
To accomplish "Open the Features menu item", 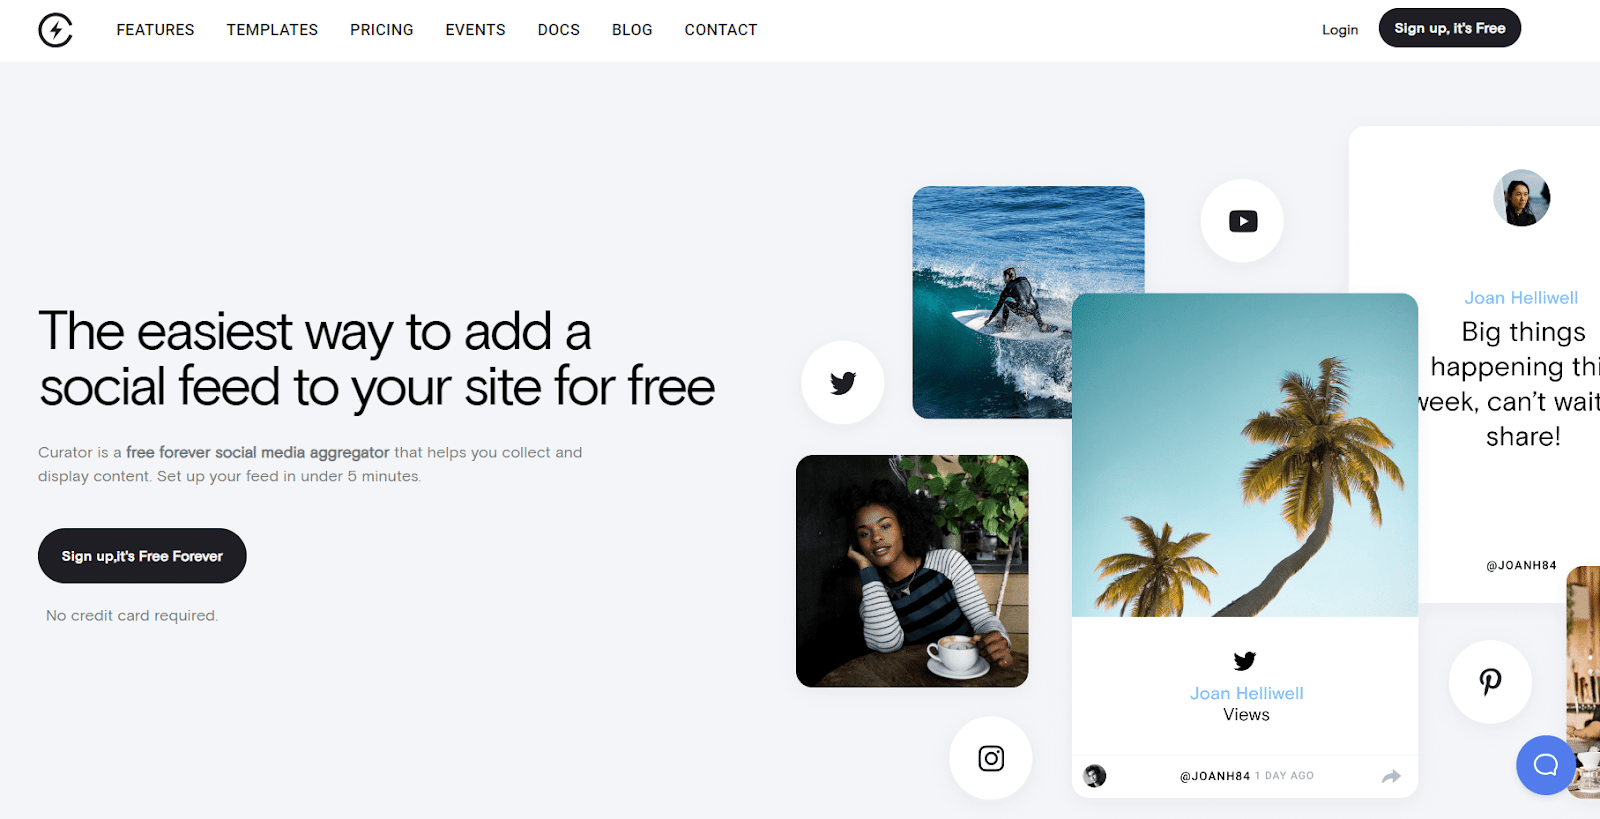I will (155, 30).
